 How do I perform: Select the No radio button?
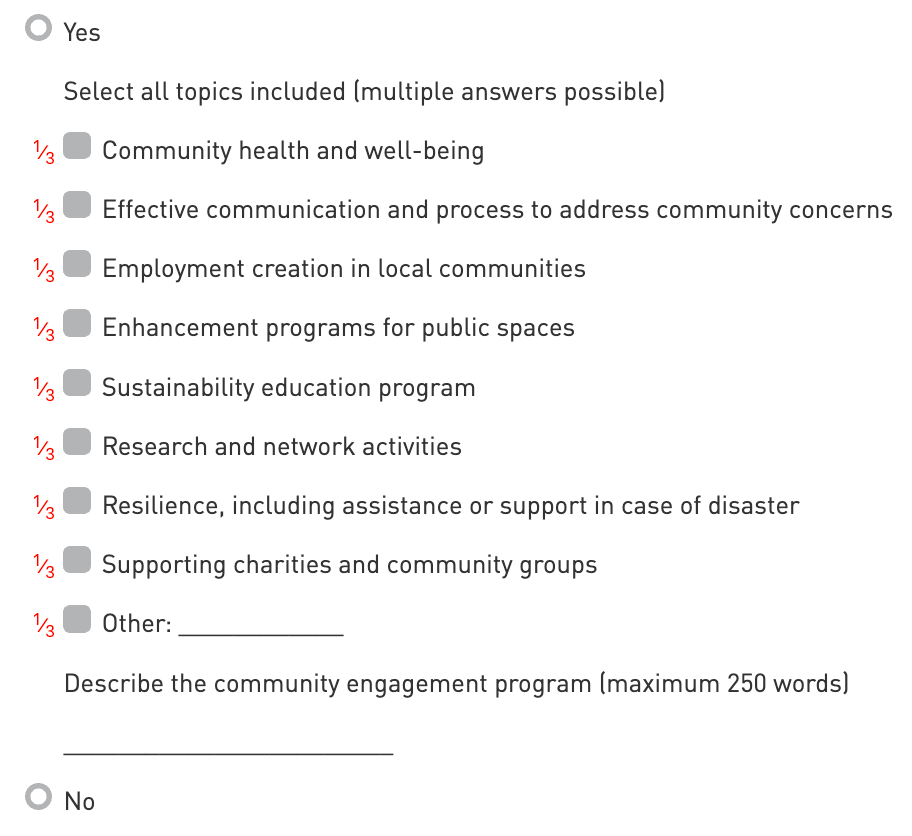point(39,798)
